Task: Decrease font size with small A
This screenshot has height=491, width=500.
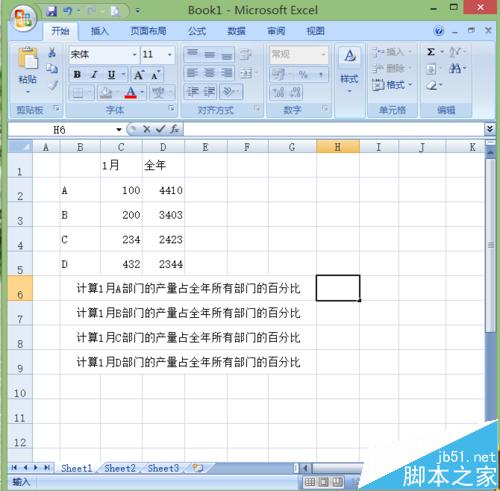Action: coord(155,75)
